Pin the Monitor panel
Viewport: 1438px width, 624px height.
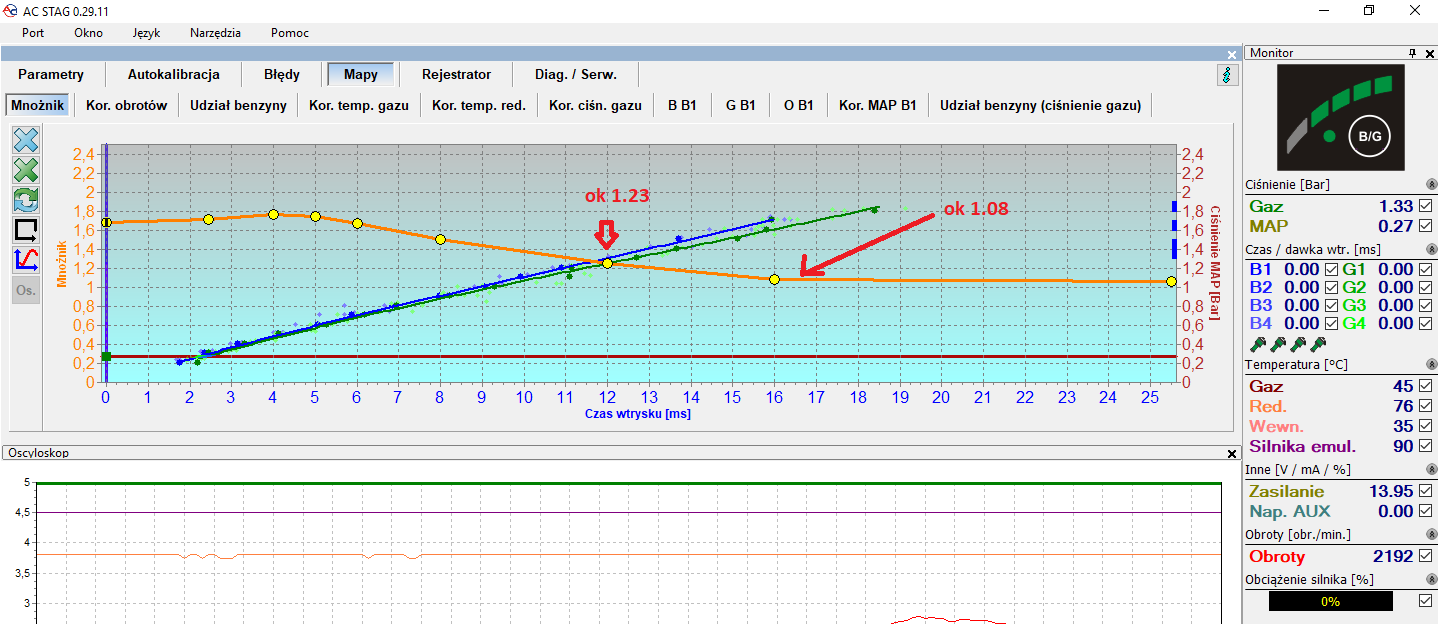(x=1412, y=53)
